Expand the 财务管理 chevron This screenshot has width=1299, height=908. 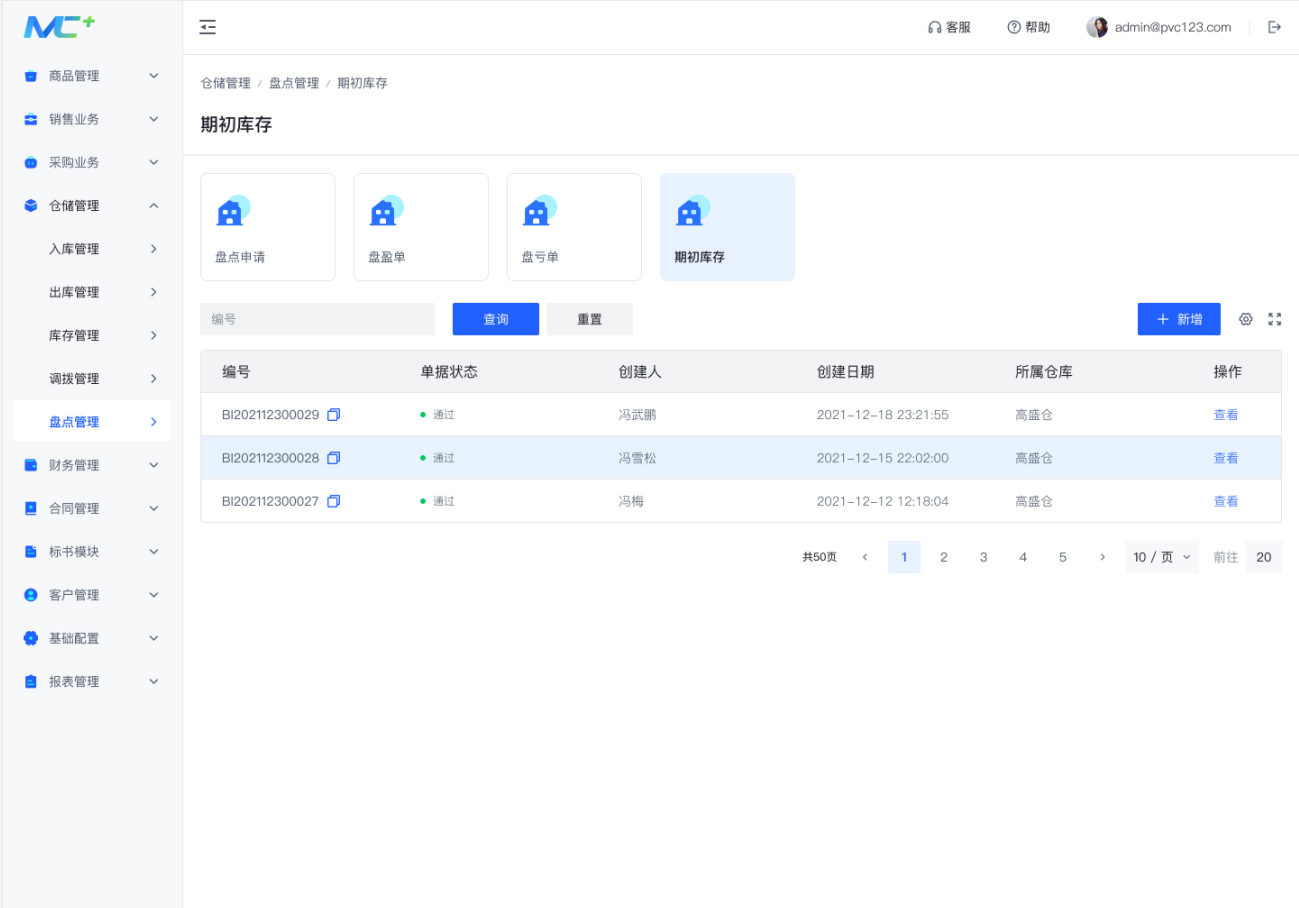(x=154, y=465)
